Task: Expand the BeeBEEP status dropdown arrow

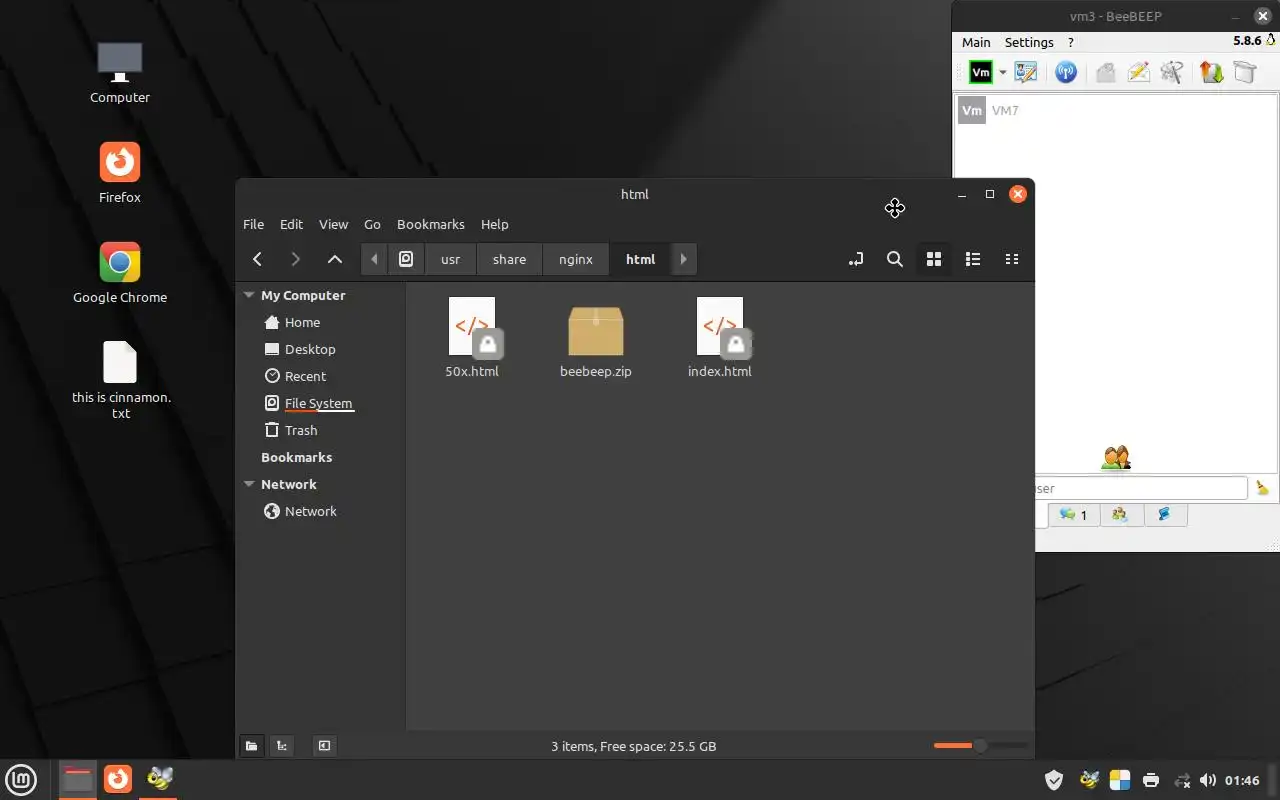Action: 1002,72
